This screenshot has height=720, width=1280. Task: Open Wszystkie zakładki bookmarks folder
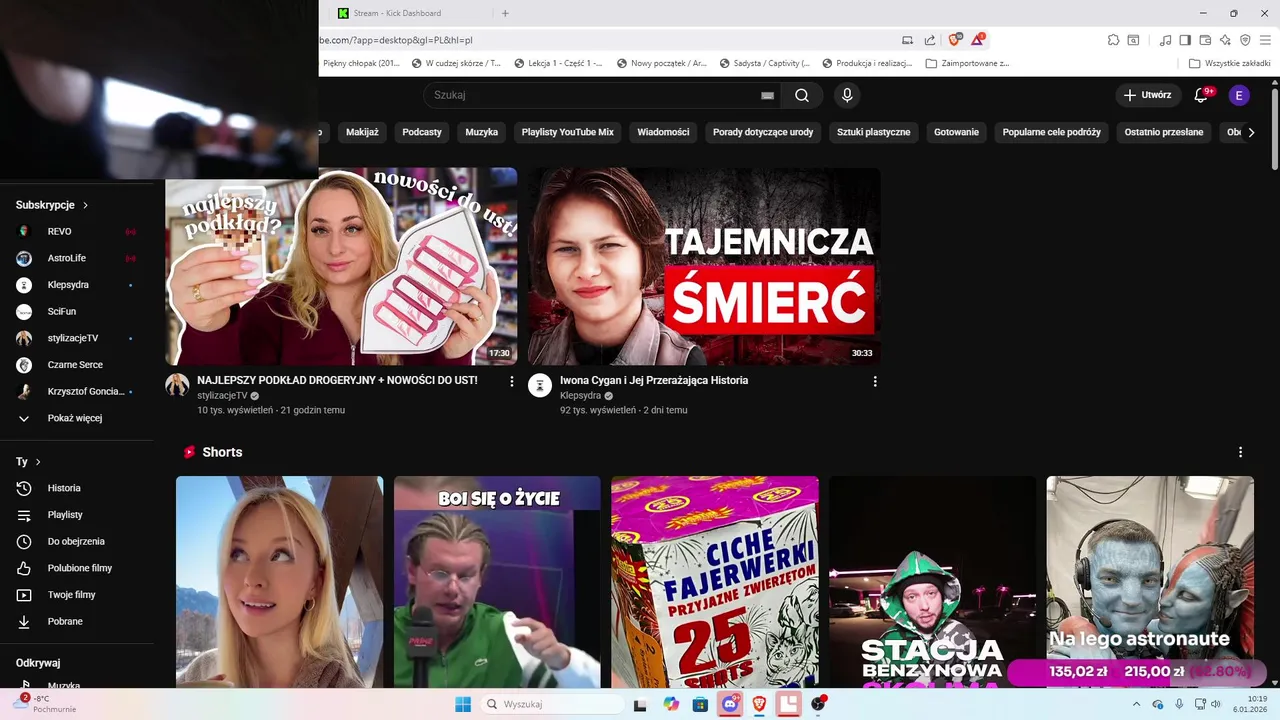pos(1230,63)
